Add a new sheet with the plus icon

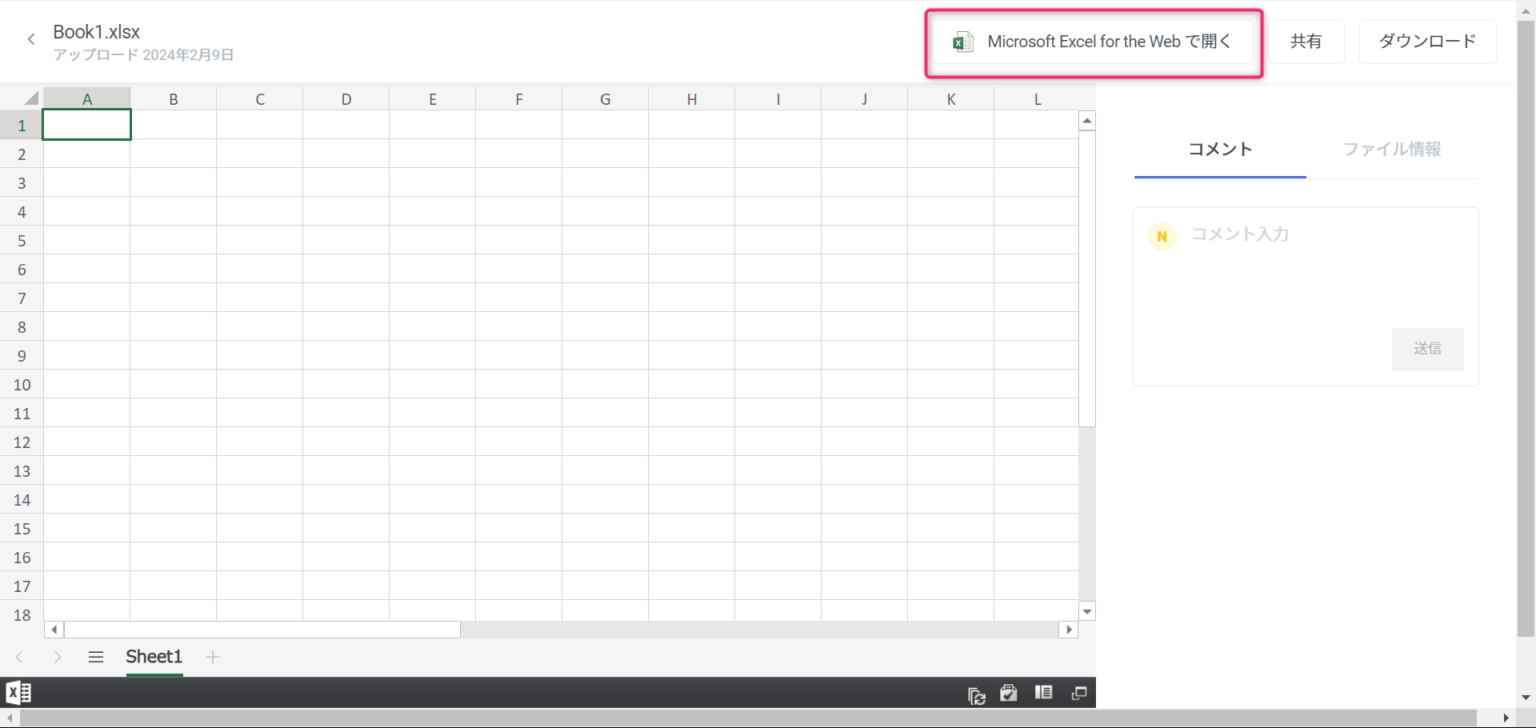coord(212,657)
